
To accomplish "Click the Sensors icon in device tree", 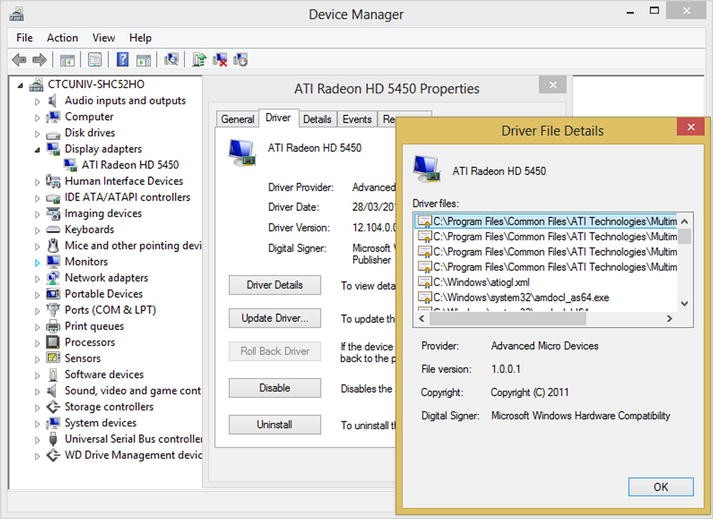I will [53, 358].
